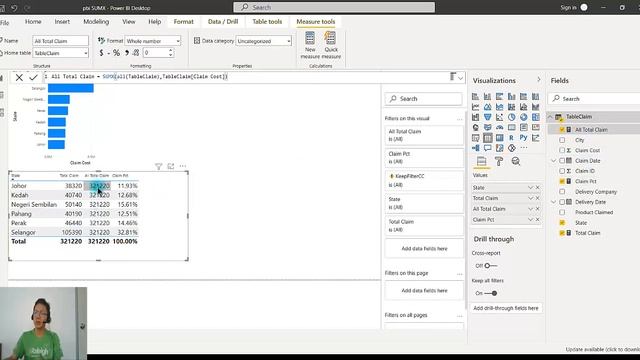Select the Matrix visual
The width and height of the screenshot is (640, 360).
(500, 138)
